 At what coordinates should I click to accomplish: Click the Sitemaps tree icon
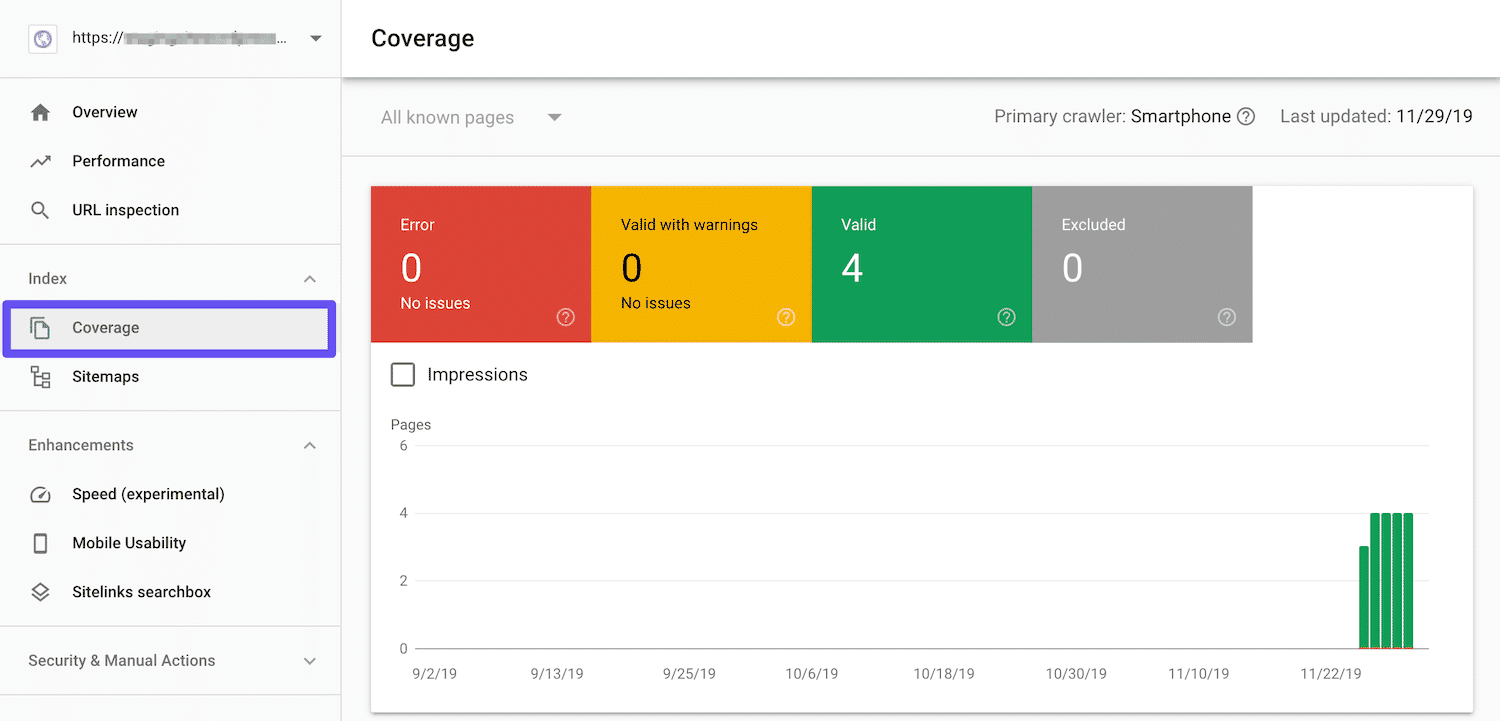click(x=40, y=377)
